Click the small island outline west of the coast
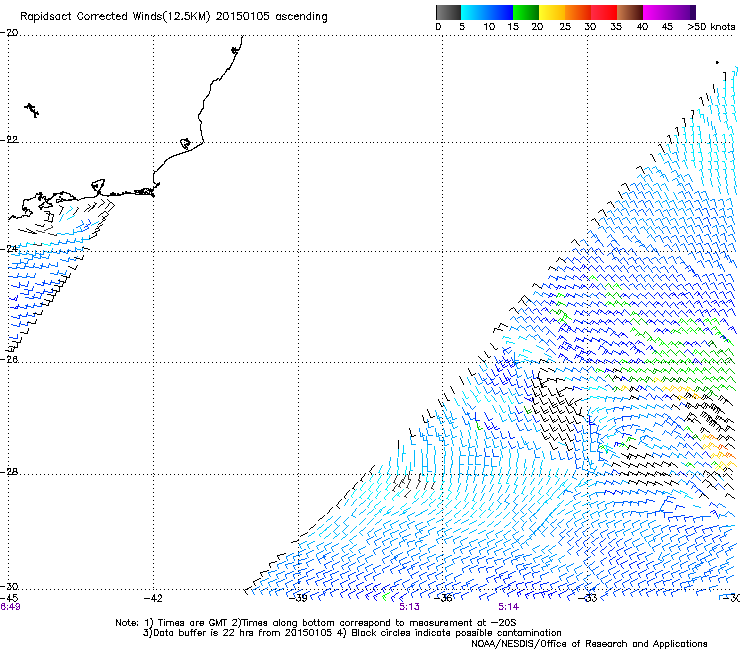The image size is (740, 650). pos(32,110)
